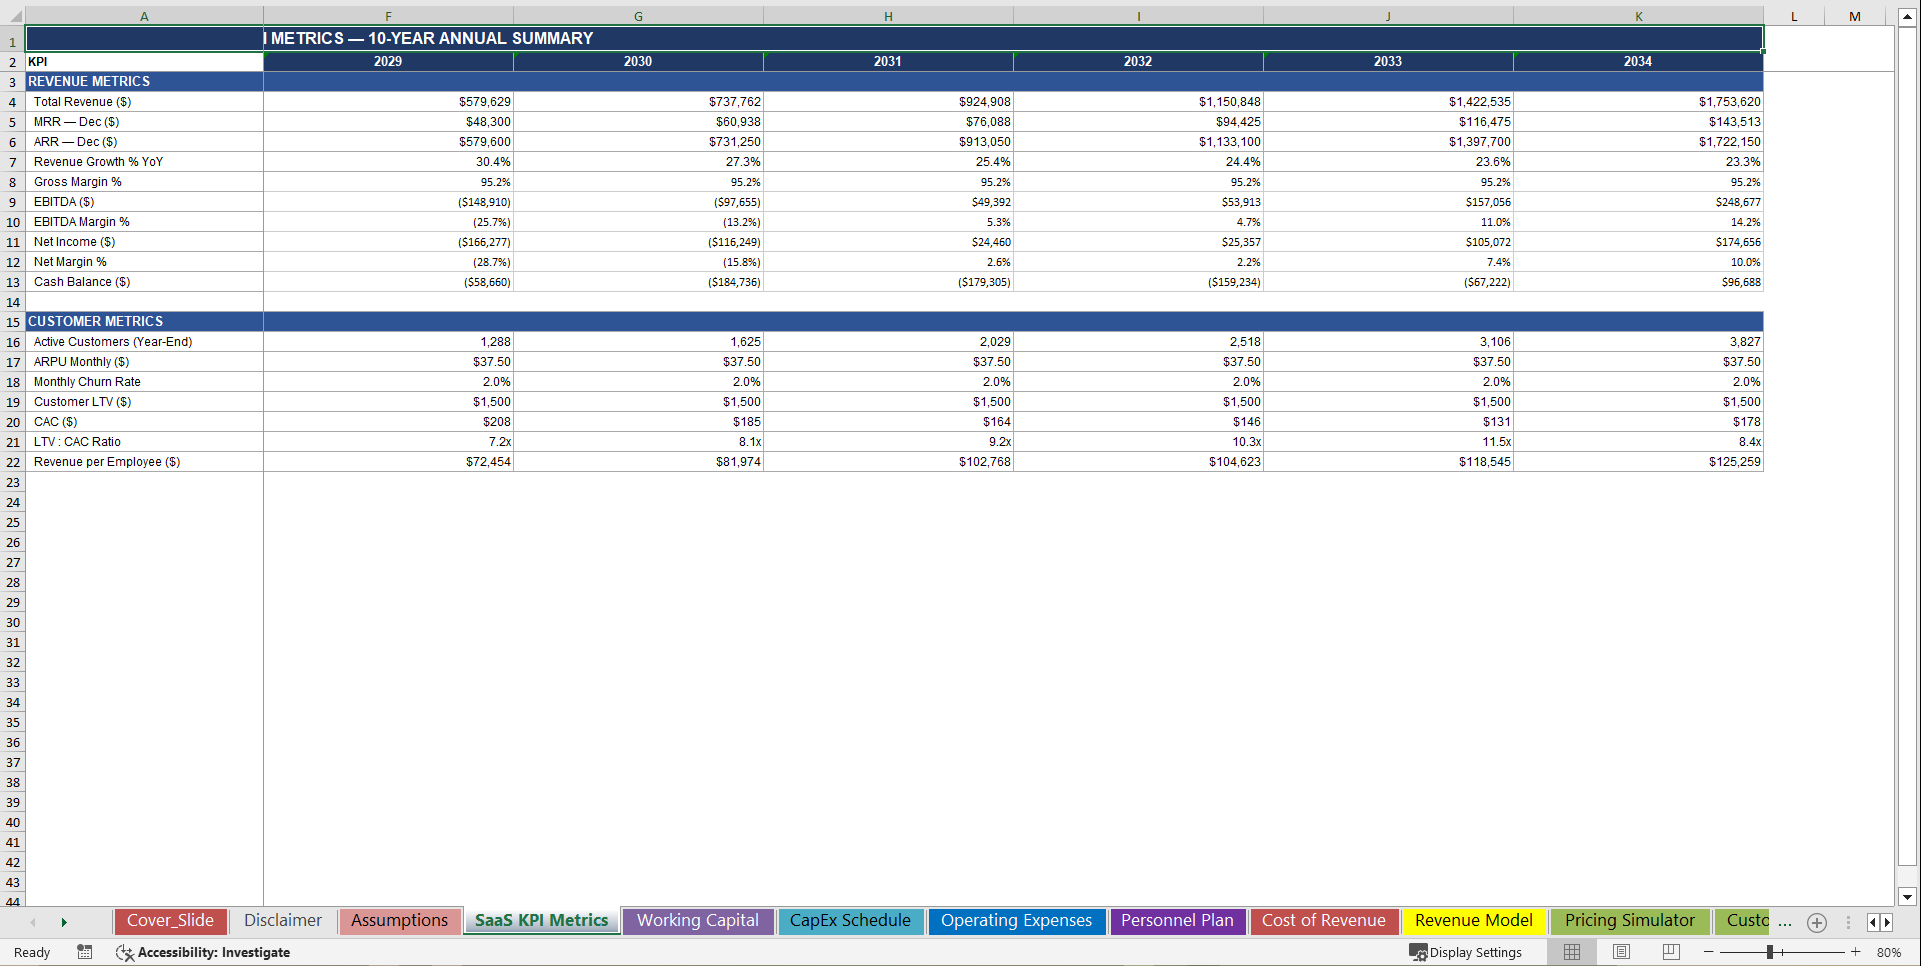Click the previous-sheet navigation arrow
The width and height of the screenshot is (1921, 966).
click(33, 922)
